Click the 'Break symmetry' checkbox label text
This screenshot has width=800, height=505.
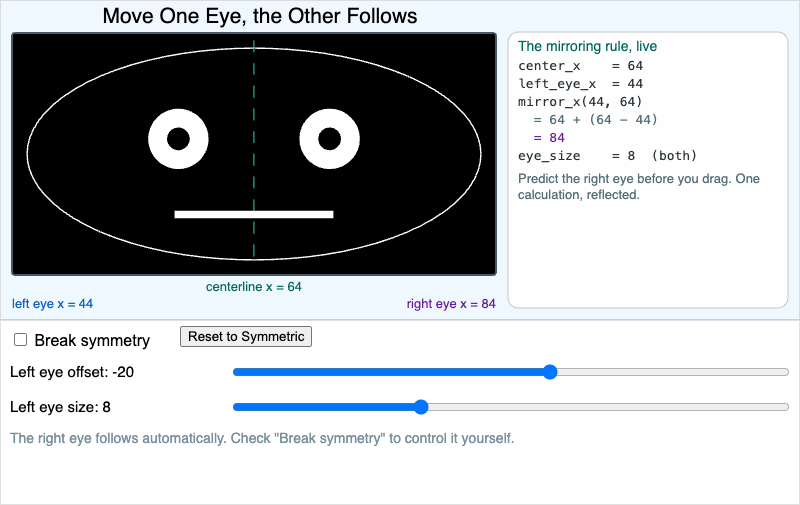92,340
